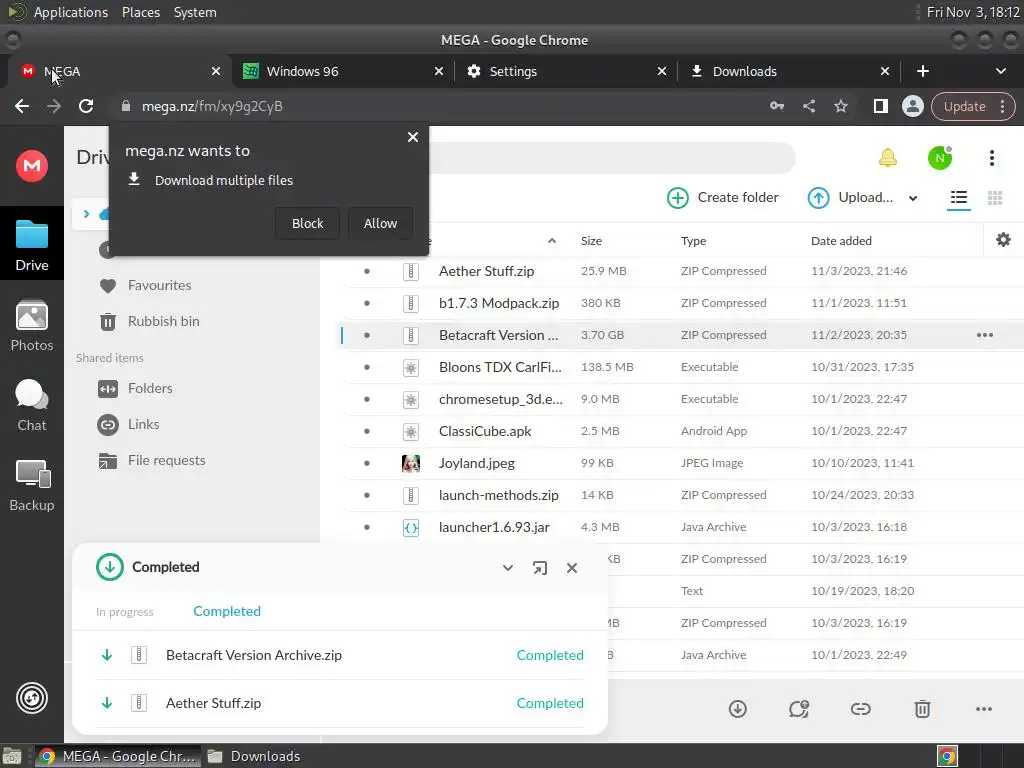The height and width of the screenshot is (768, 1024).
Task: Click the MEGA logo in the sidebar
Action: pos(32,166)
